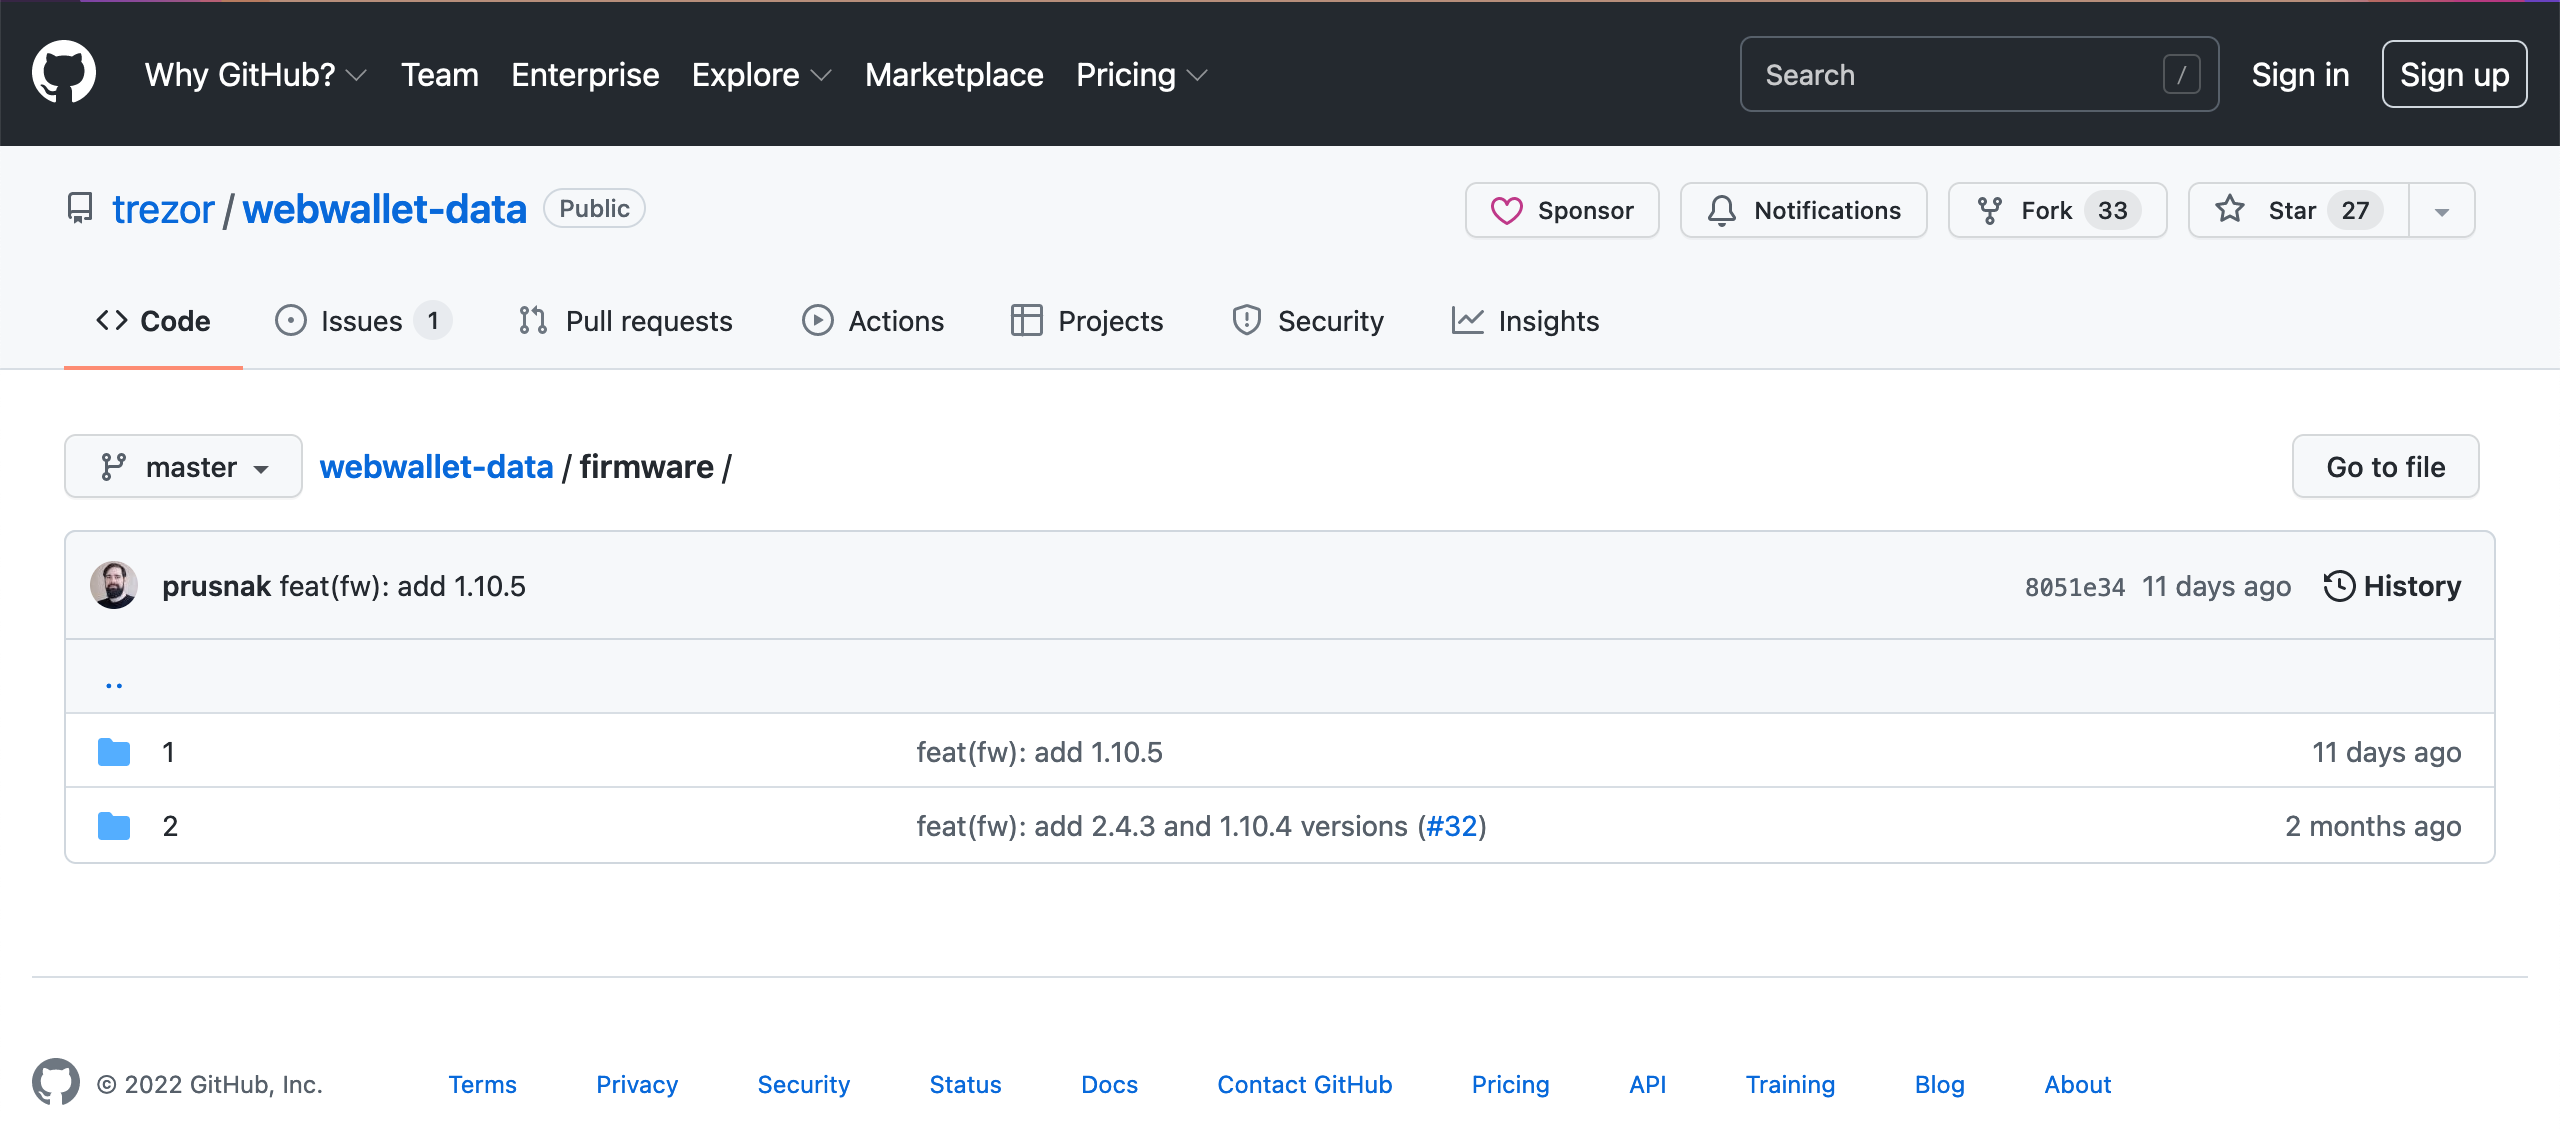The image size is (2560, 1132).
Task: Open prusnak author link
Action: [x=217, y=586]
